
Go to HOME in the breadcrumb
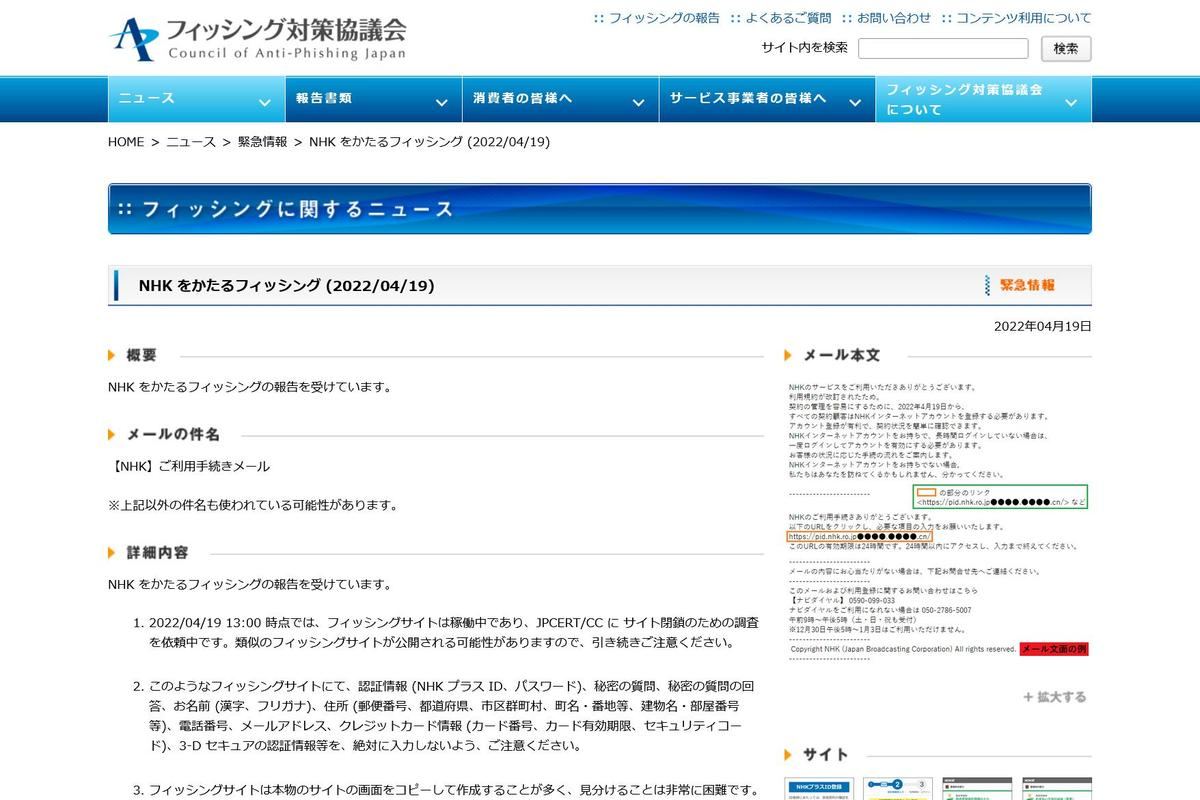click(x=126, y=142)
